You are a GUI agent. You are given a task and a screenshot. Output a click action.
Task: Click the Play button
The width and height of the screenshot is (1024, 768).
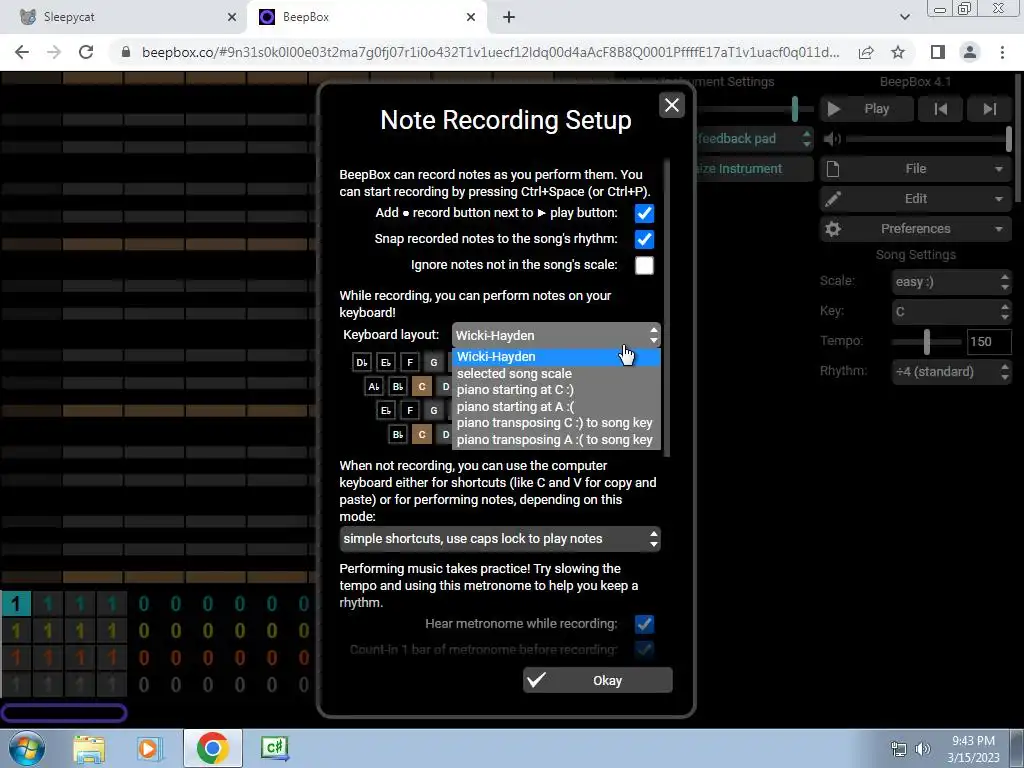[866, 109]
